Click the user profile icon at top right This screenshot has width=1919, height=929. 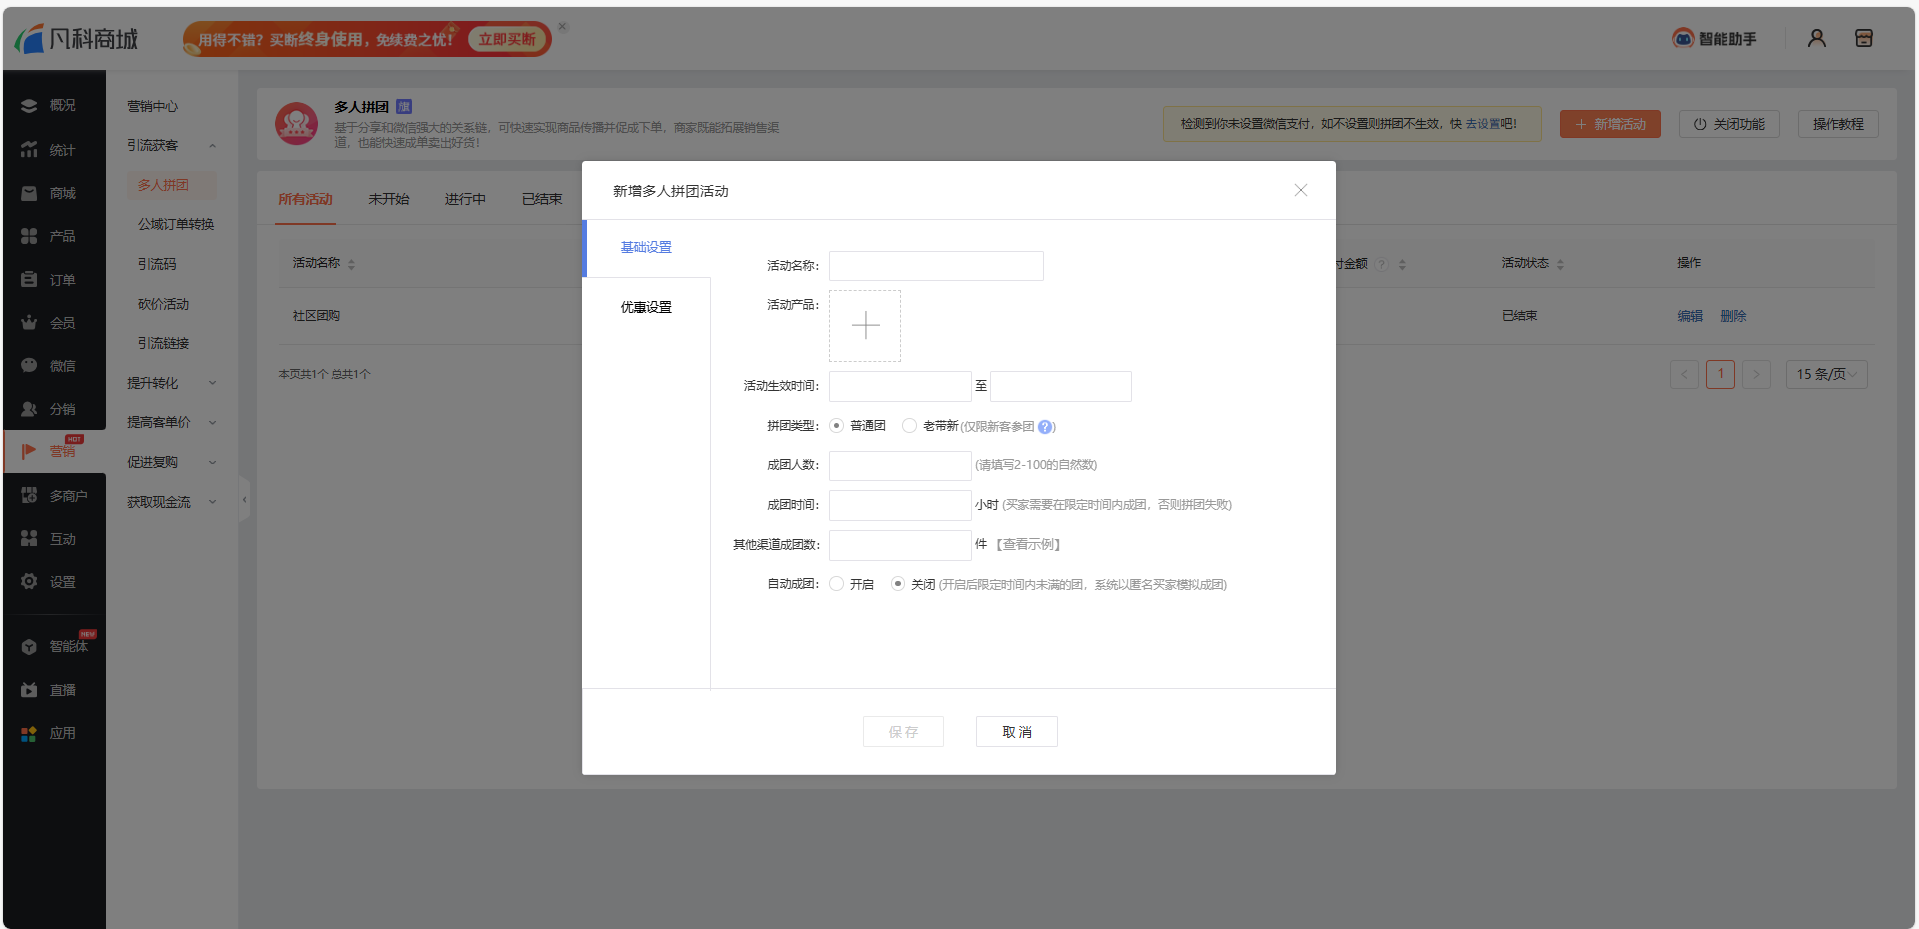point(1816,38)
